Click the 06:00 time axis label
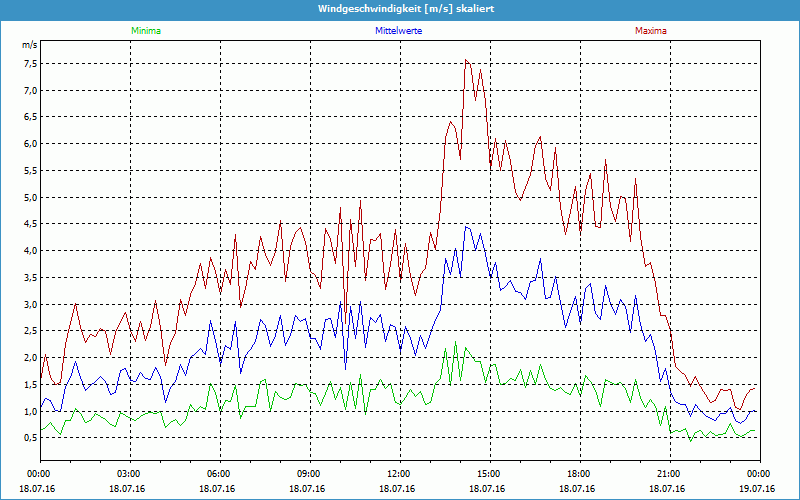 [x=220, y=474]
